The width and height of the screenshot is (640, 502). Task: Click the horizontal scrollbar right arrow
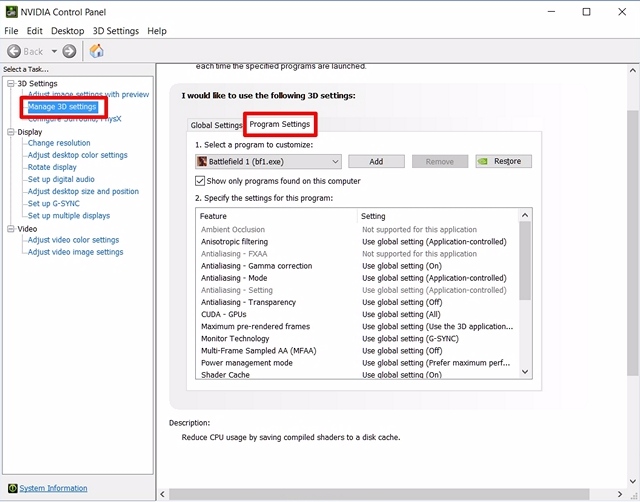[x=620, y=494]
